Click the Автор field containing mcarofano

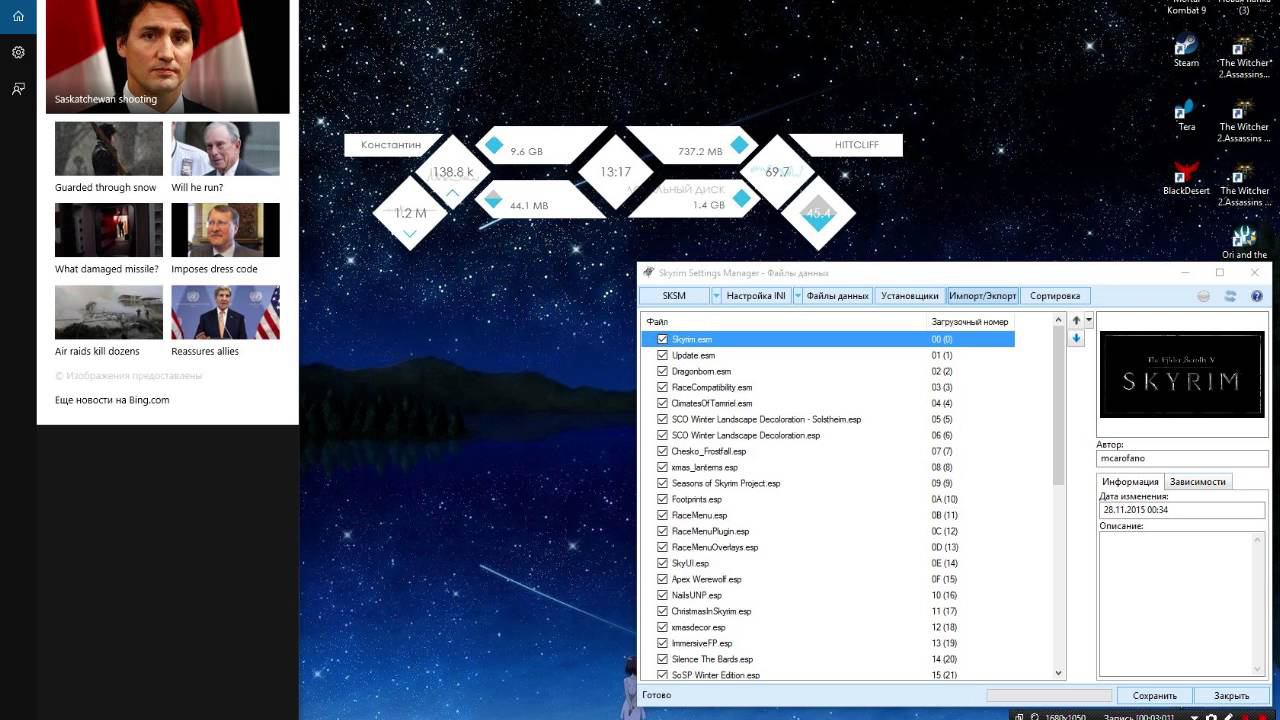pos(1182,458)
